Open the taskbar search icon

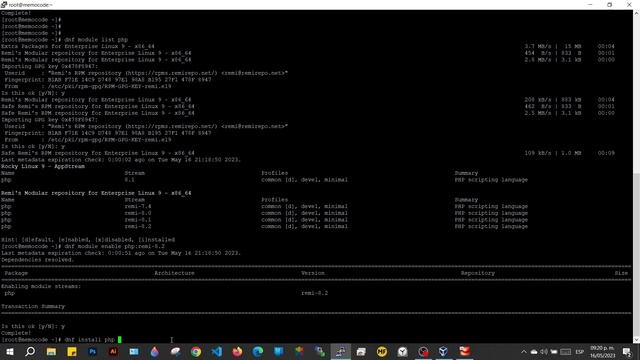(x=30, y=351)
